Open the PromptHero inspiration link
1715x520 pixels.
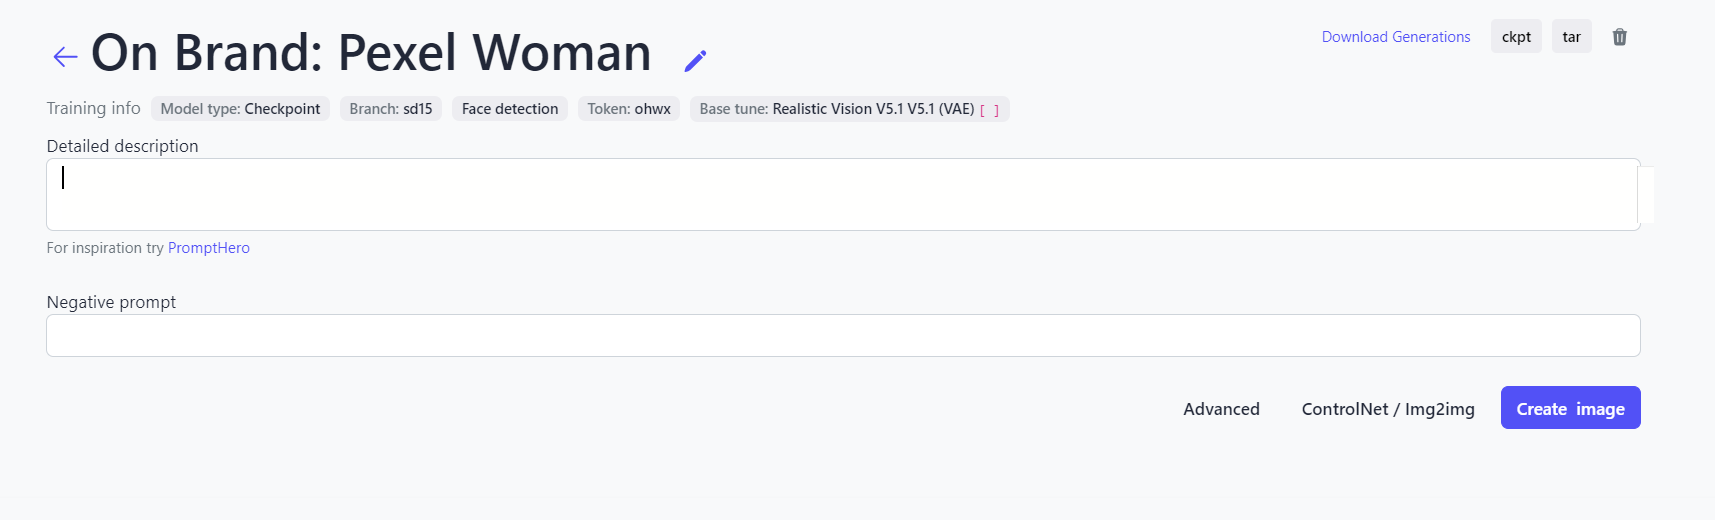(208, 248)
